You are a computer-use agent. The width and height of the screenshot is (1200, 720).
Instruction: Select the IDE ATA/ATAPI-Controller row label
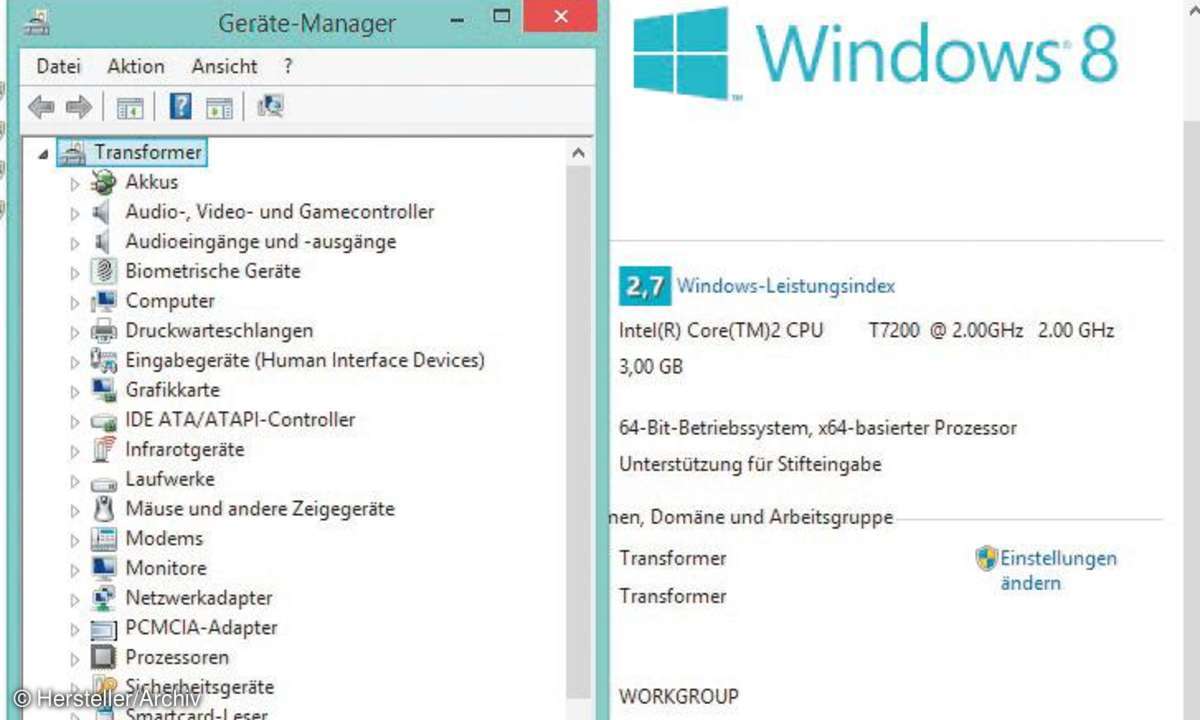[240, 420]
